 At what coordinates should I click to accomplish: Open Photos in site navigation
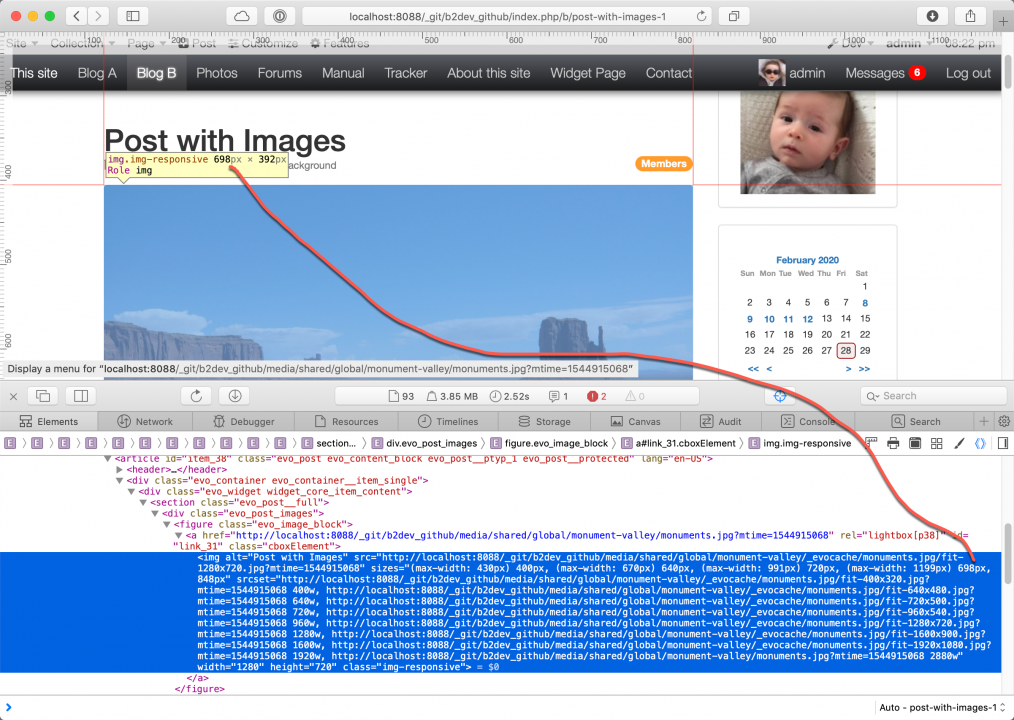[217, 73]
